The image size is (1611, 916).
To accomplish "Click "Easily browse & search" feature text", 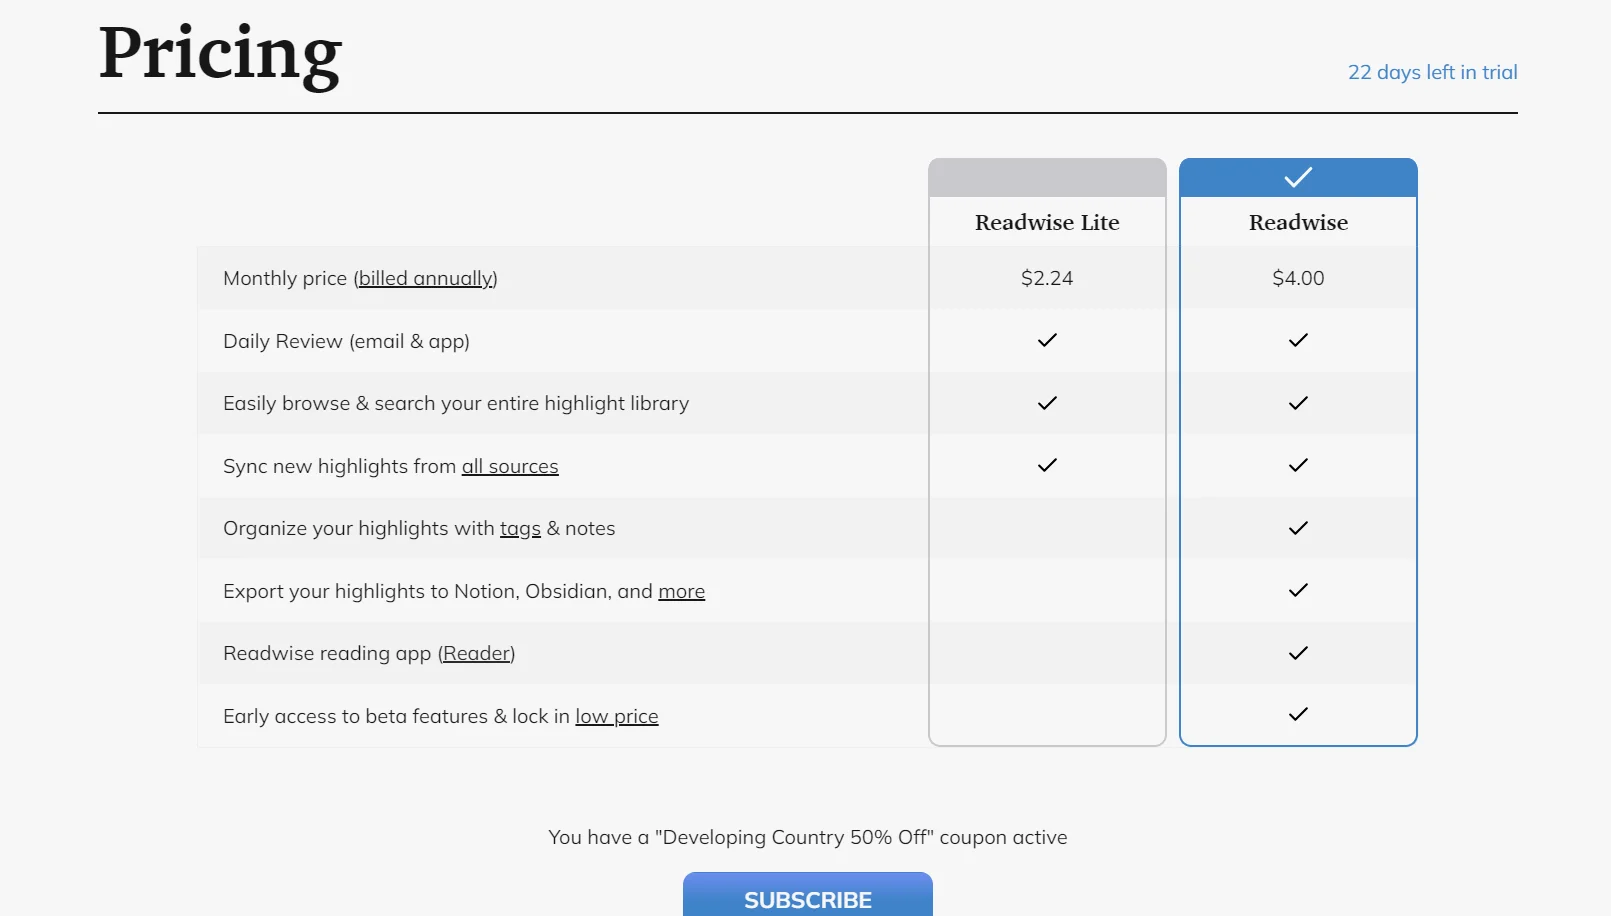I will (456, 403).
